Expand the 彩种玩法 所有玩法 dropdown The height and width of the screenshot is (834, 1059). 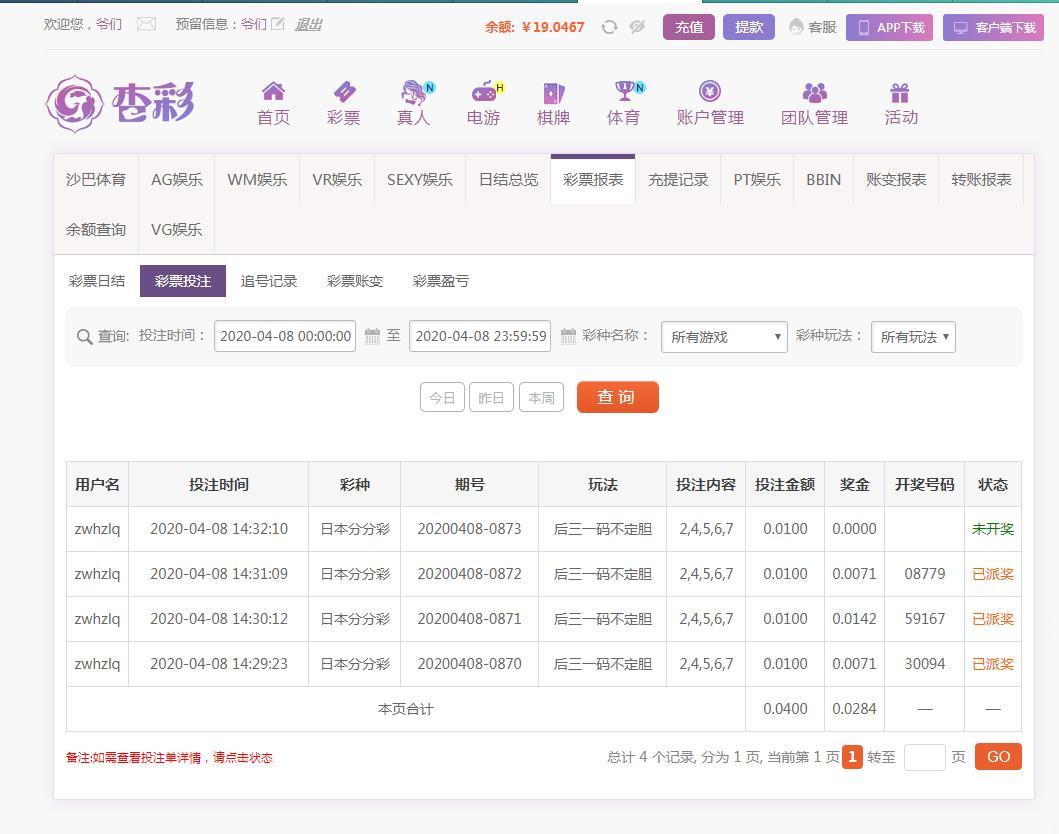point(913,337)
